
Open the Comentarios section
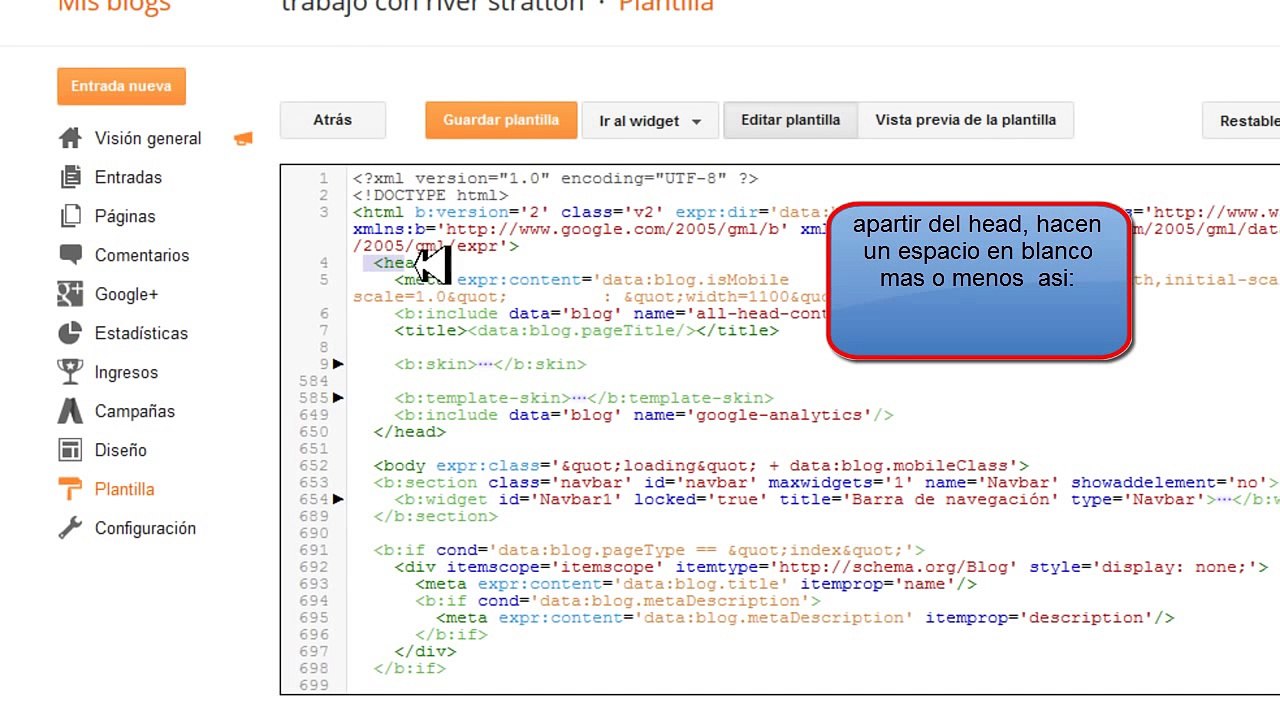[142, 255]
